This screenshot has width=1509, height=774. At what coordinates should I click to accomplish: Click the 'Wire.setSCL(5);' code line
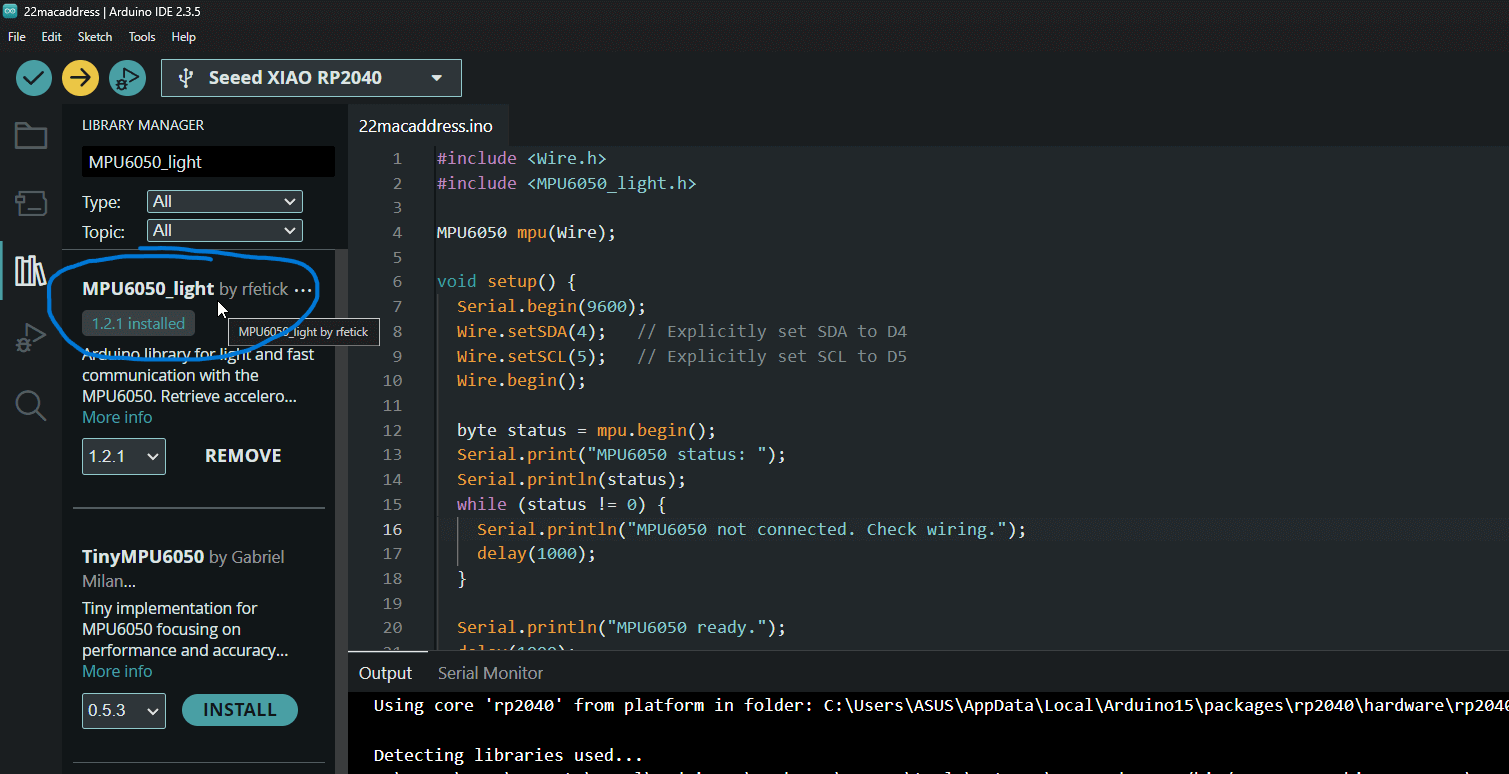[531, 356]
